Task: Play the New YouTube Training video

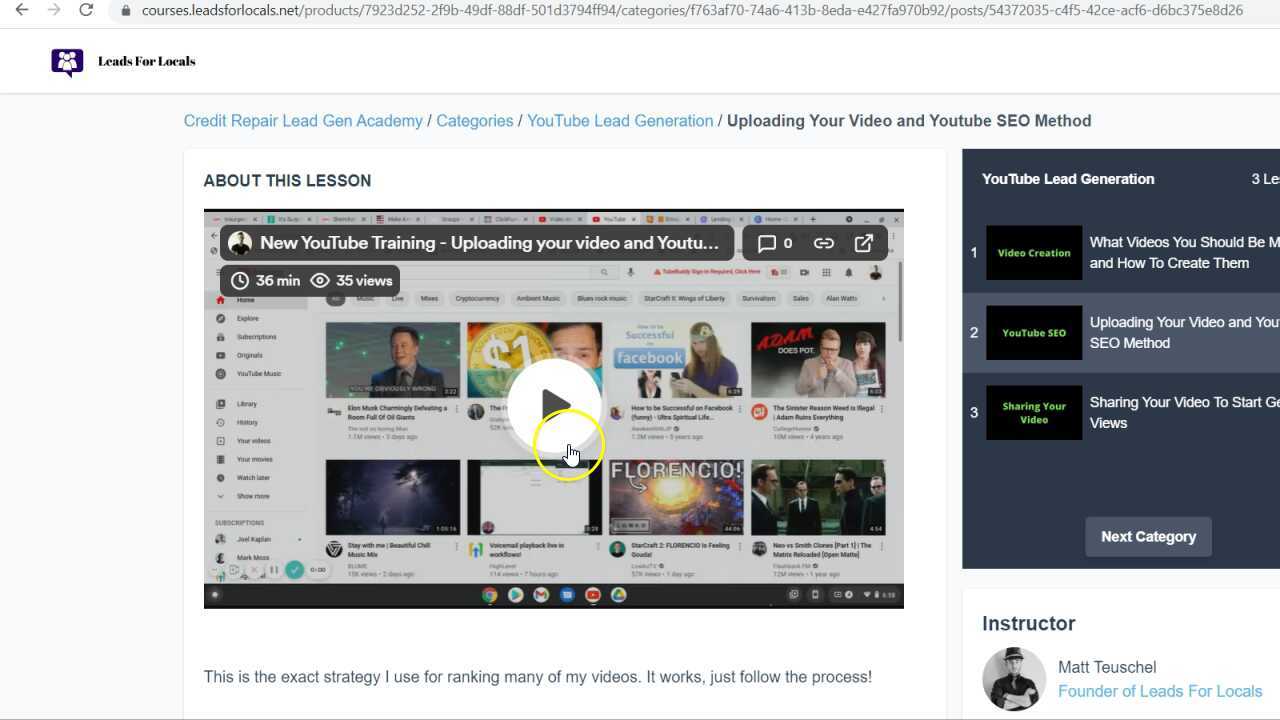Action: pos(554,406)
